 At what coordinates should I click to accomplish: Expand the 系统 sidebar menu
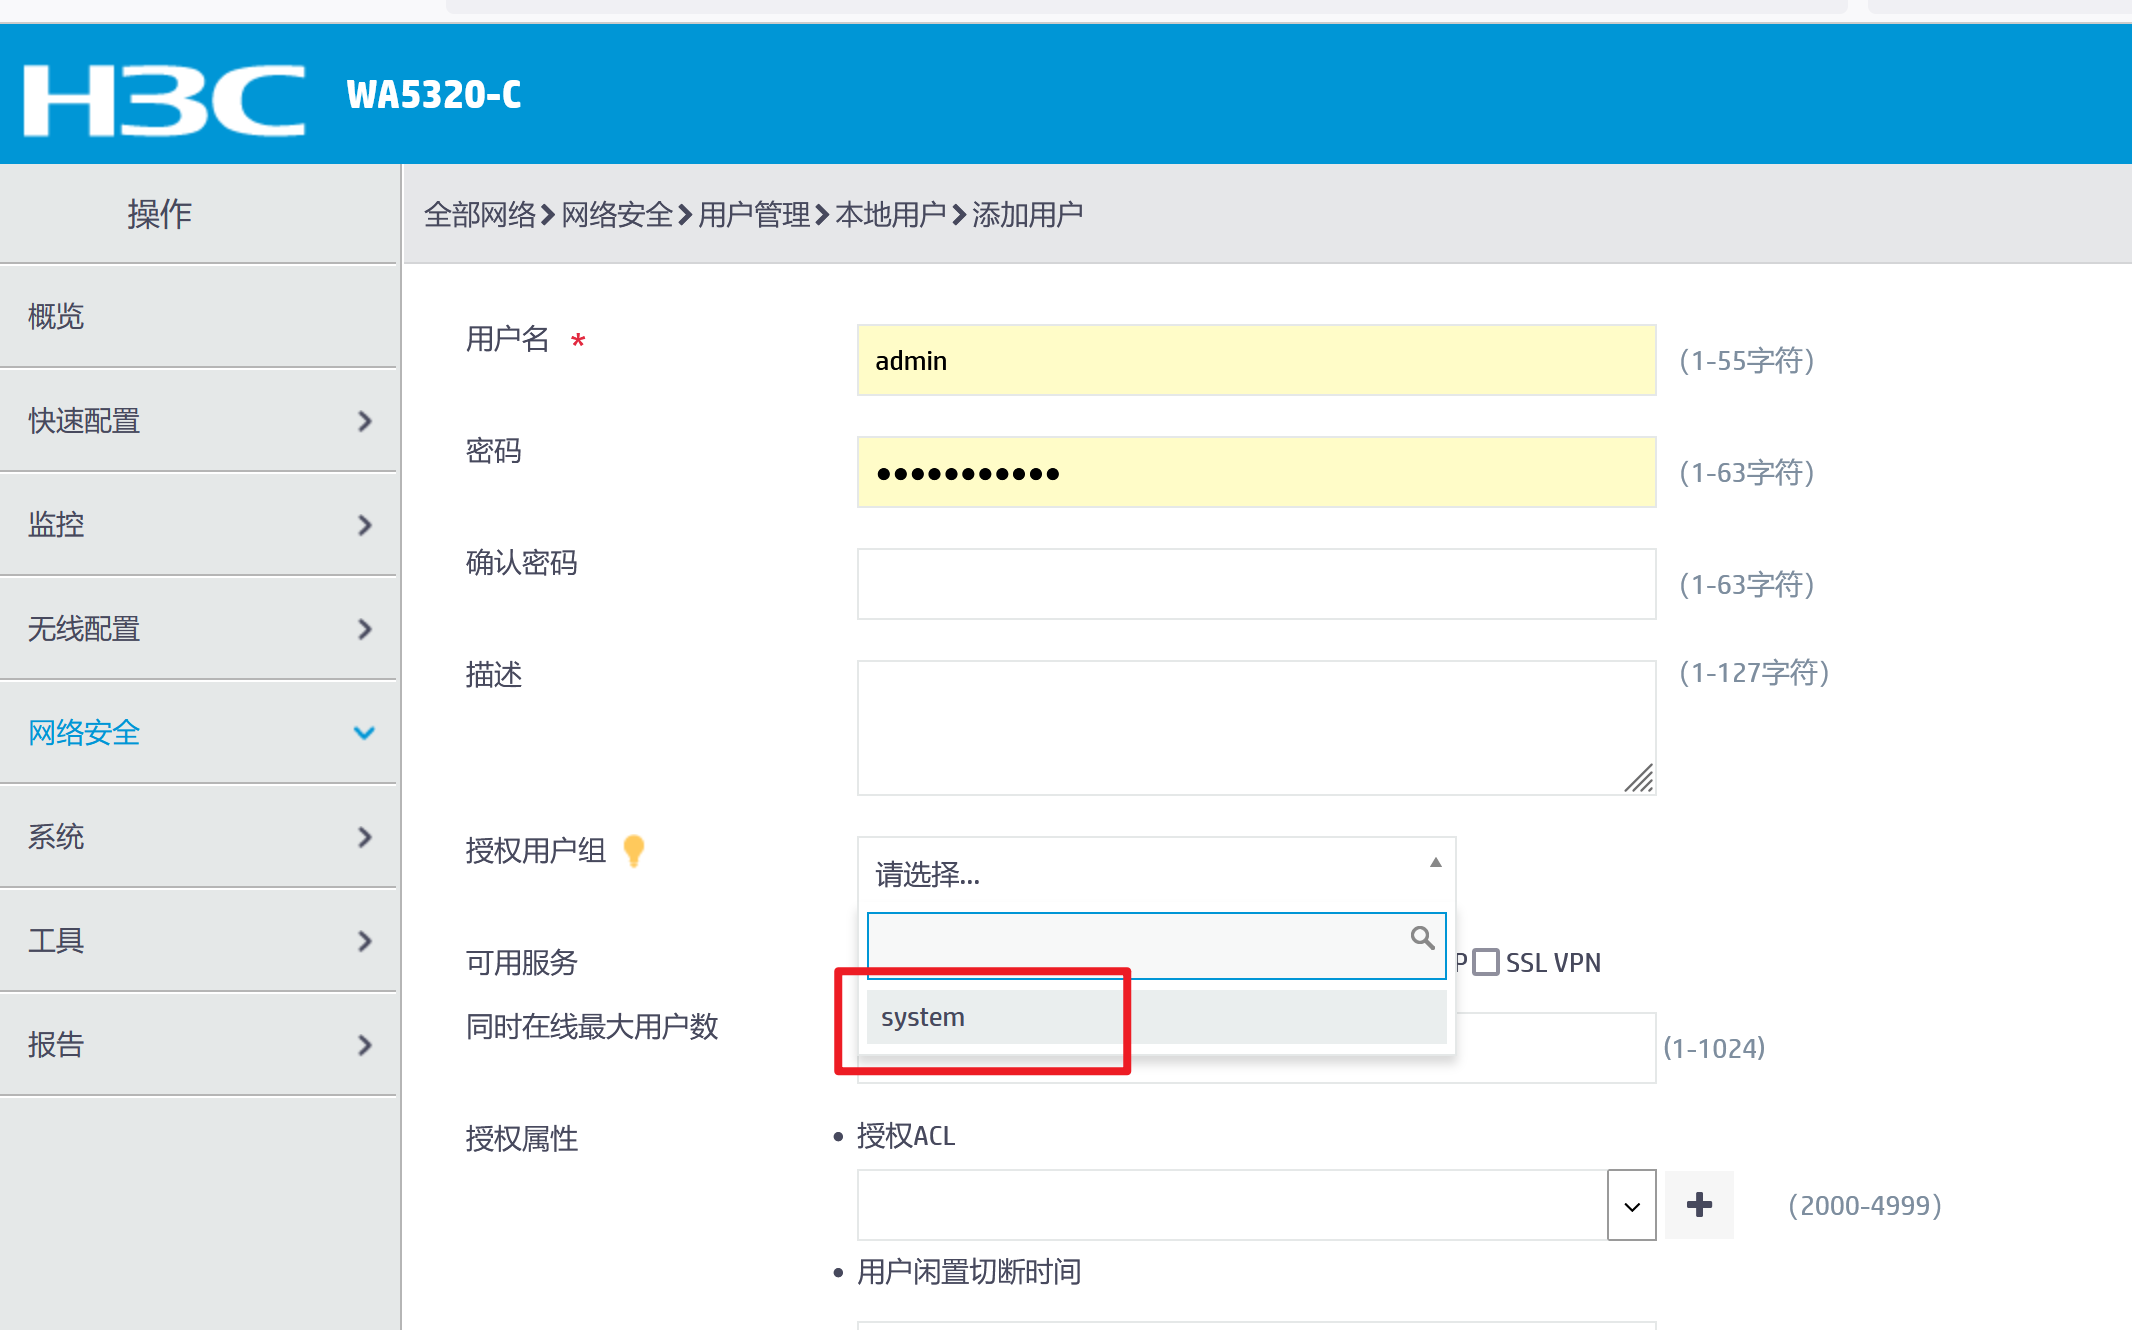point(56,837)
